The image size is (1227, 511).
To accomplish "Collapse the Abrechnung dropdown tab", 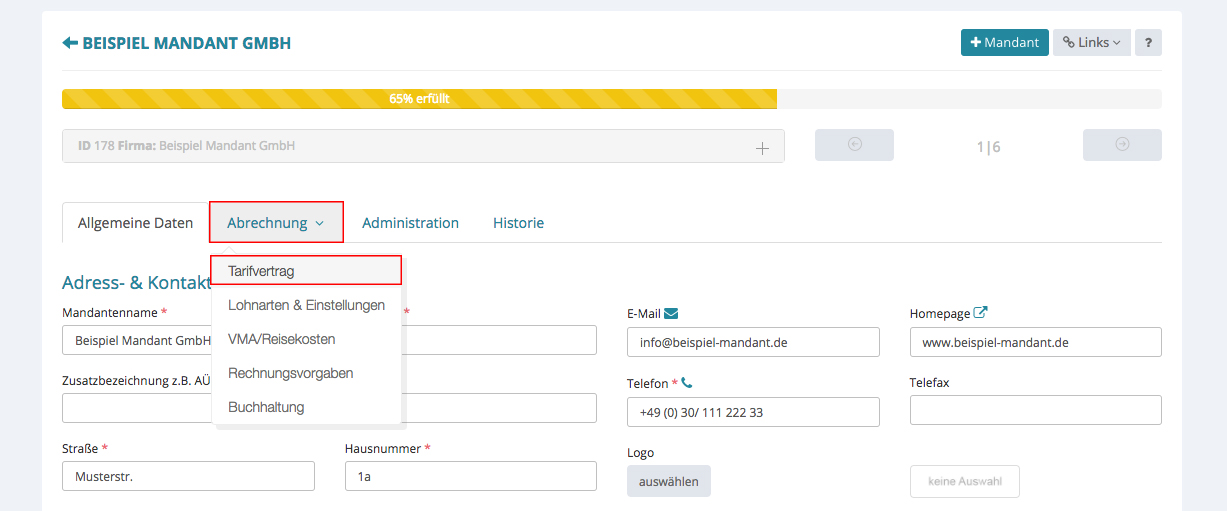I will pyautogui.click(x=276, y=223).
